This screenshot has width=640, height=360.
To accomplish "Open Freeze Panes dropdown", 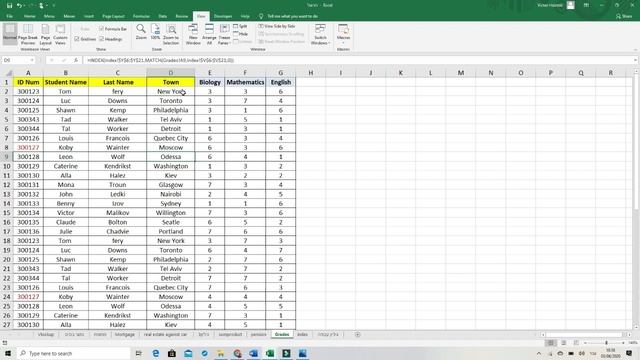I will (224, 34).
